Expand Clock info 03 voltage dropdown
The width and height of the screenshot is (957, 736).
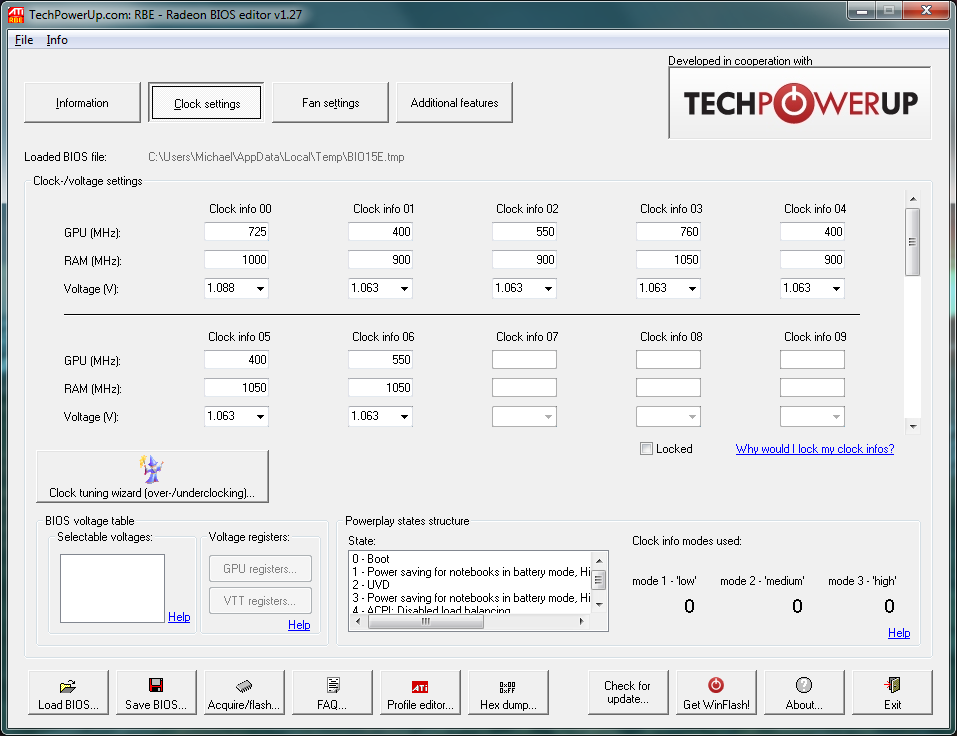coord(693,288)
